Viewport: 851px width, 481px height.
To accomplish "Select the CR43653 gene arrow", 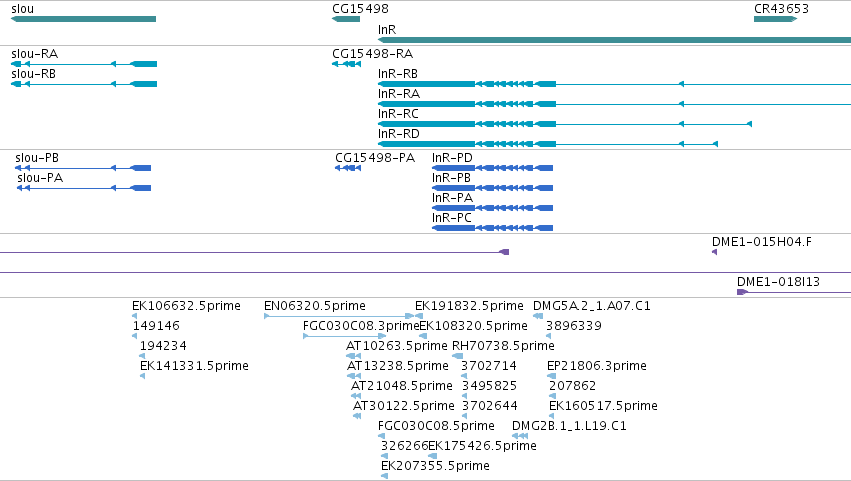I will pyautogui.click(x=775, y=19).
